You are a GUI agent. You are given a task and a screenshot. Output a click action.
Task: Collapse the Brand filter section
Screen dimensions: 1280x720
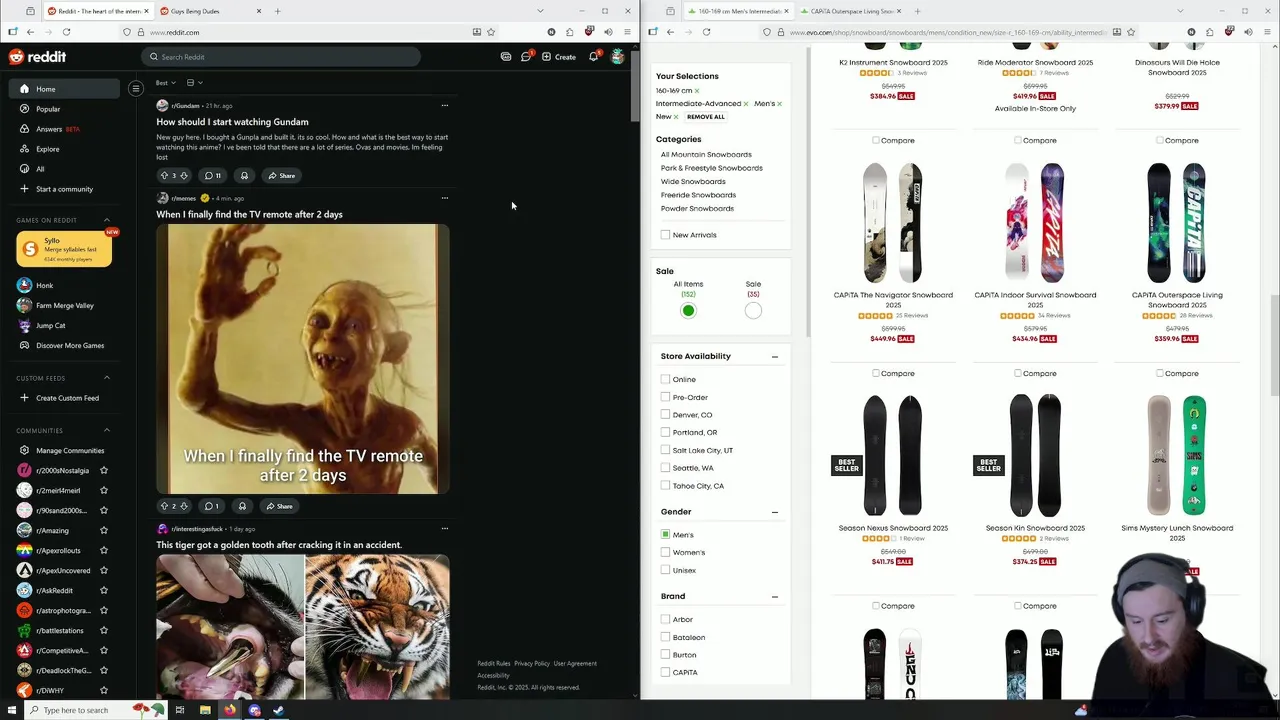[x=775, y=597]
